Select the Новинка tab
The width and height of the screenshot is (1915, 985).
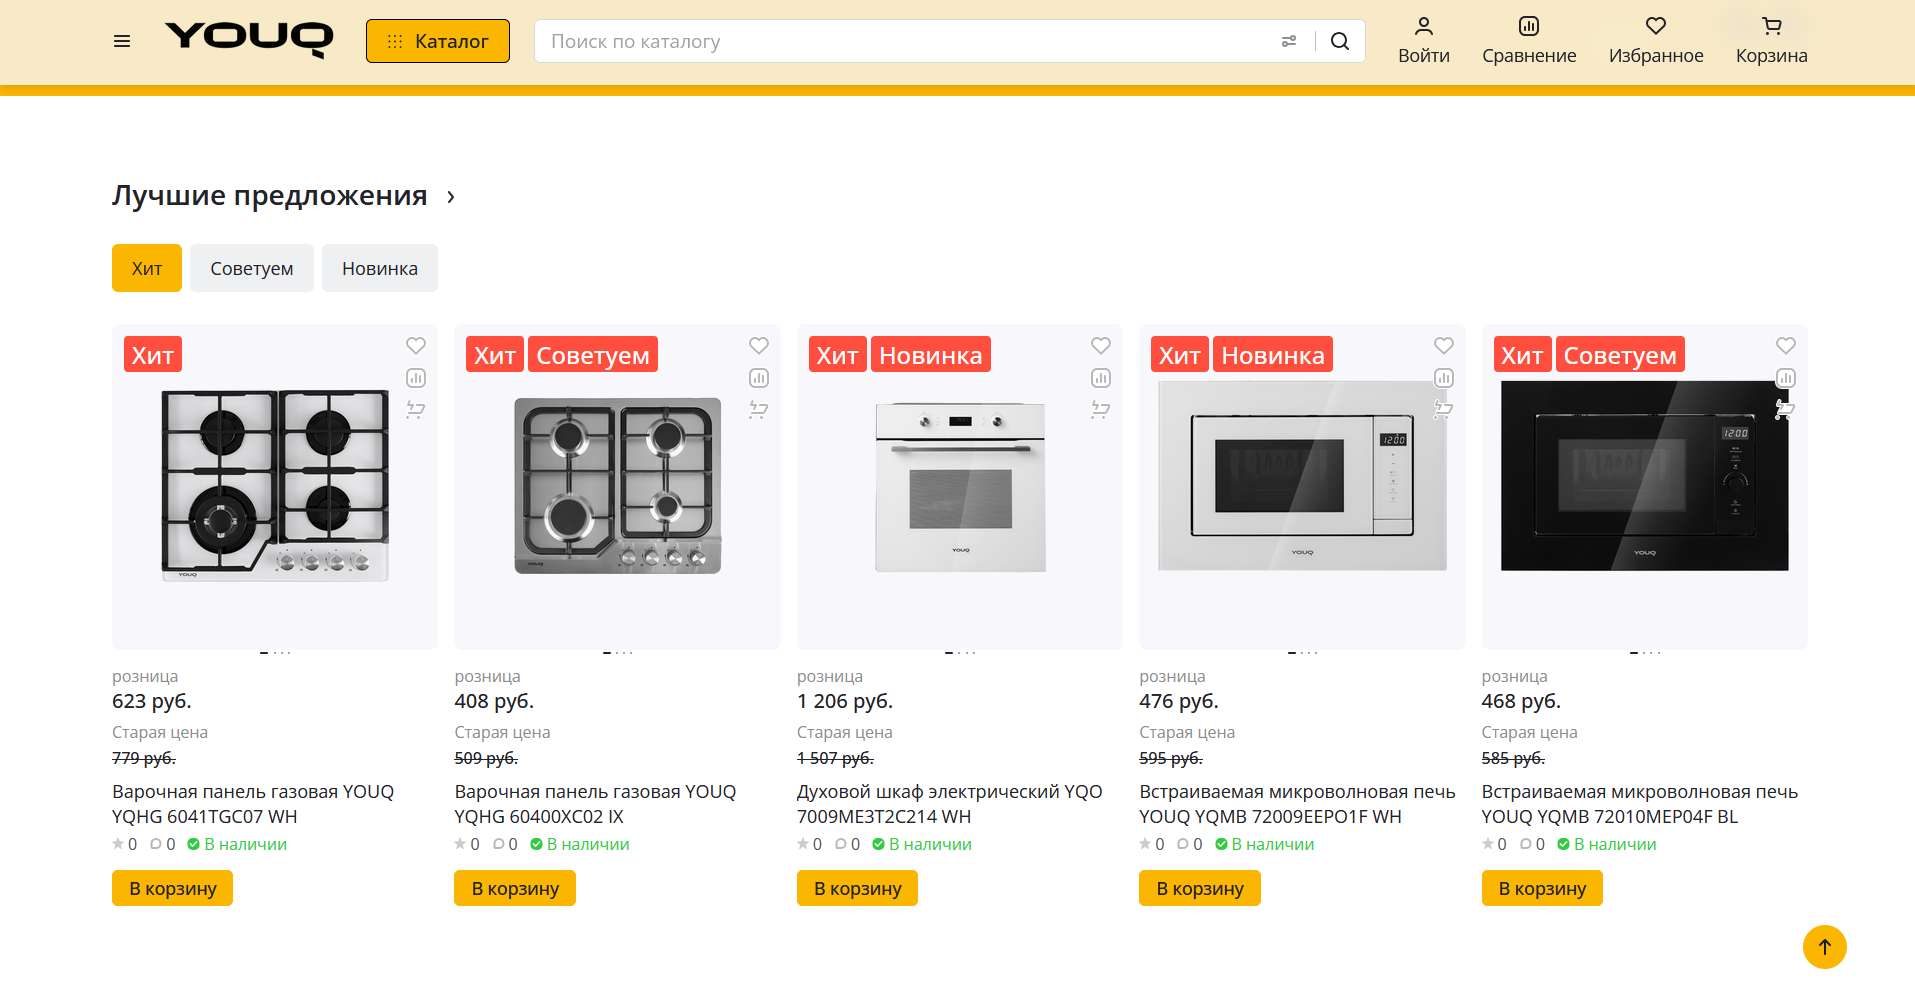point(379,268)
